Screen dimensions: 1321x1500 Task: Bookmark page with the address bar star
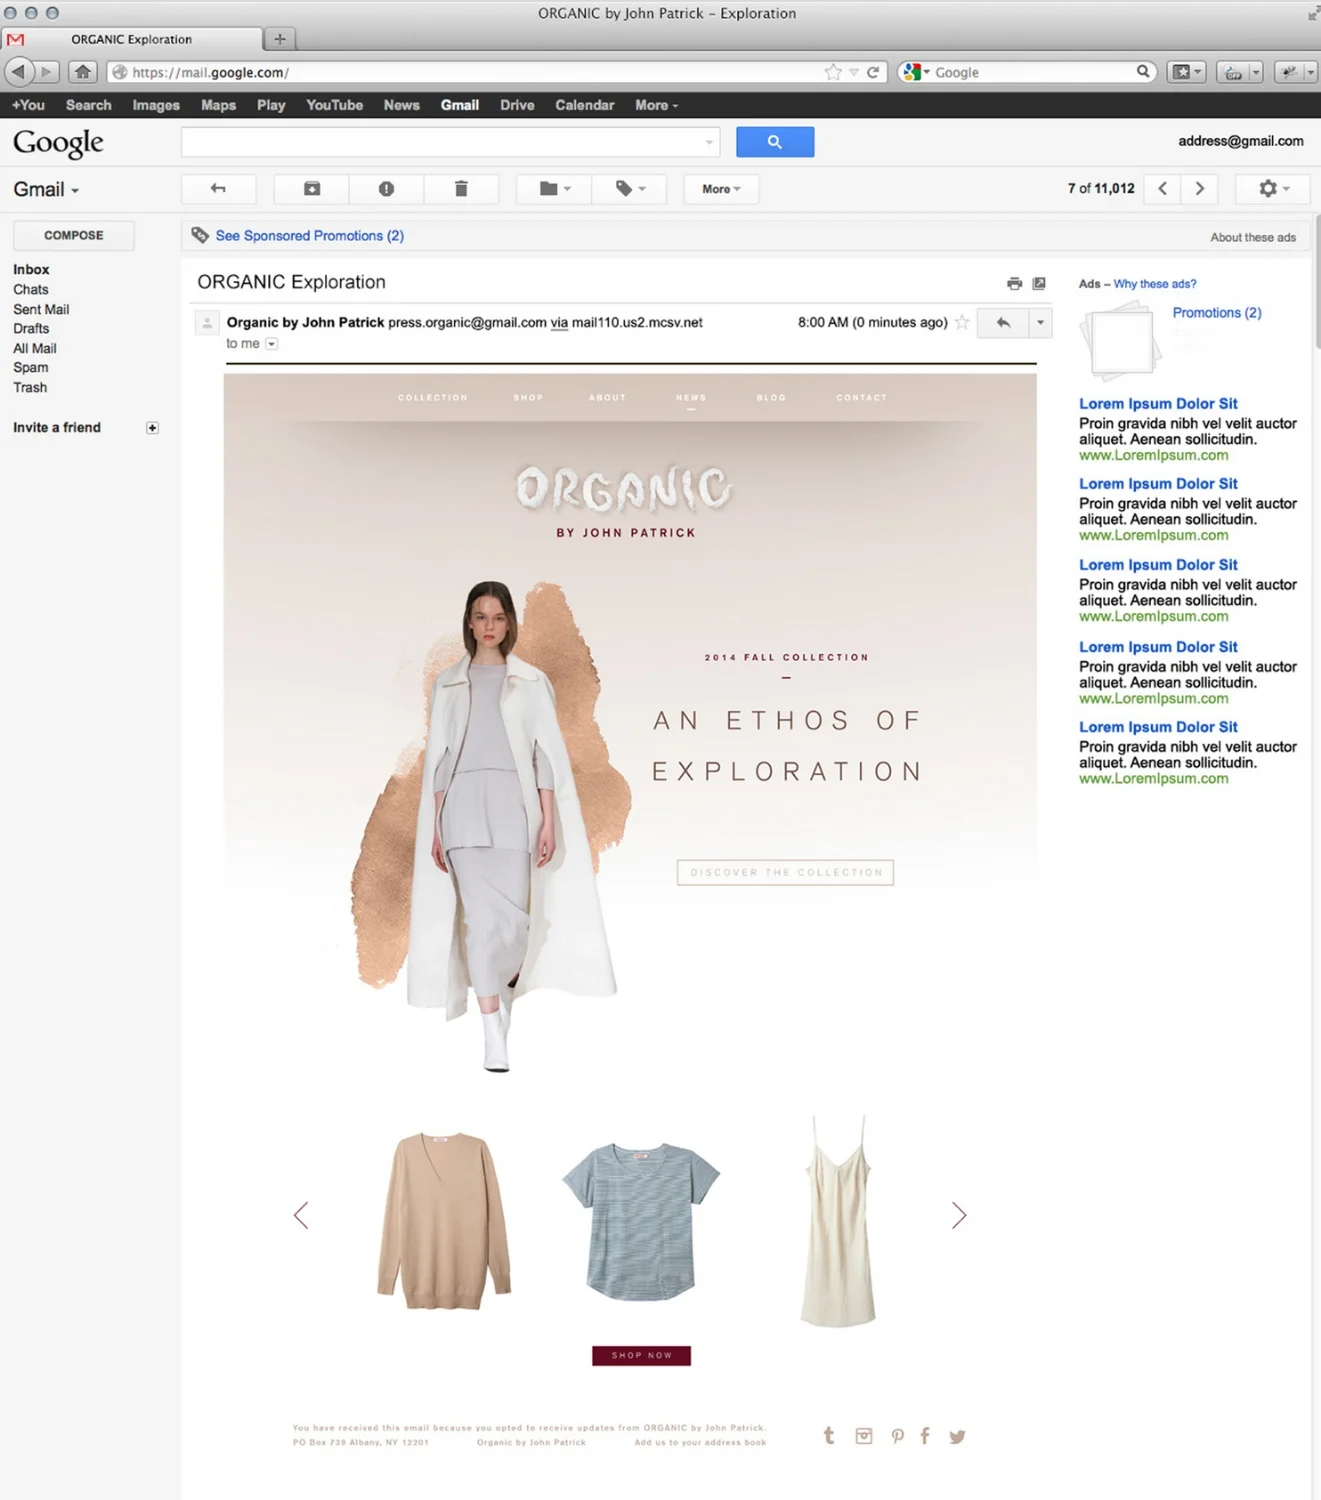[x=832, y=72]
